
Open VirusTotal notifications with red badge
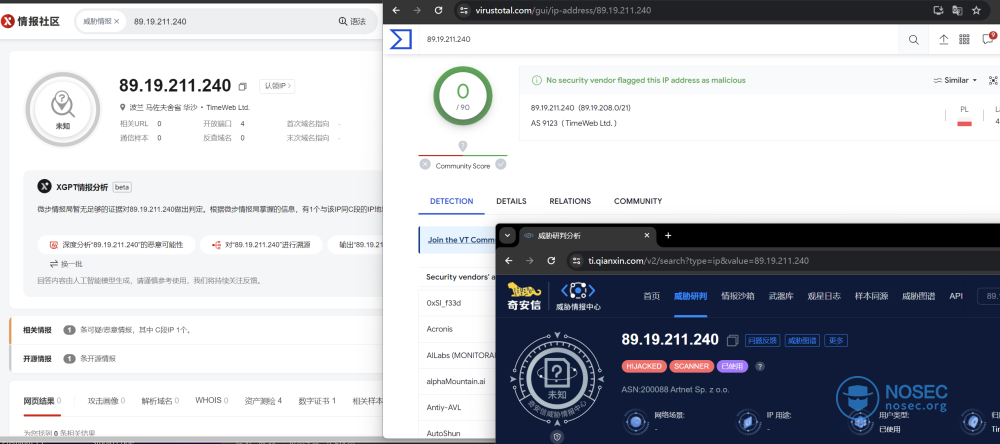pos(988,38)
